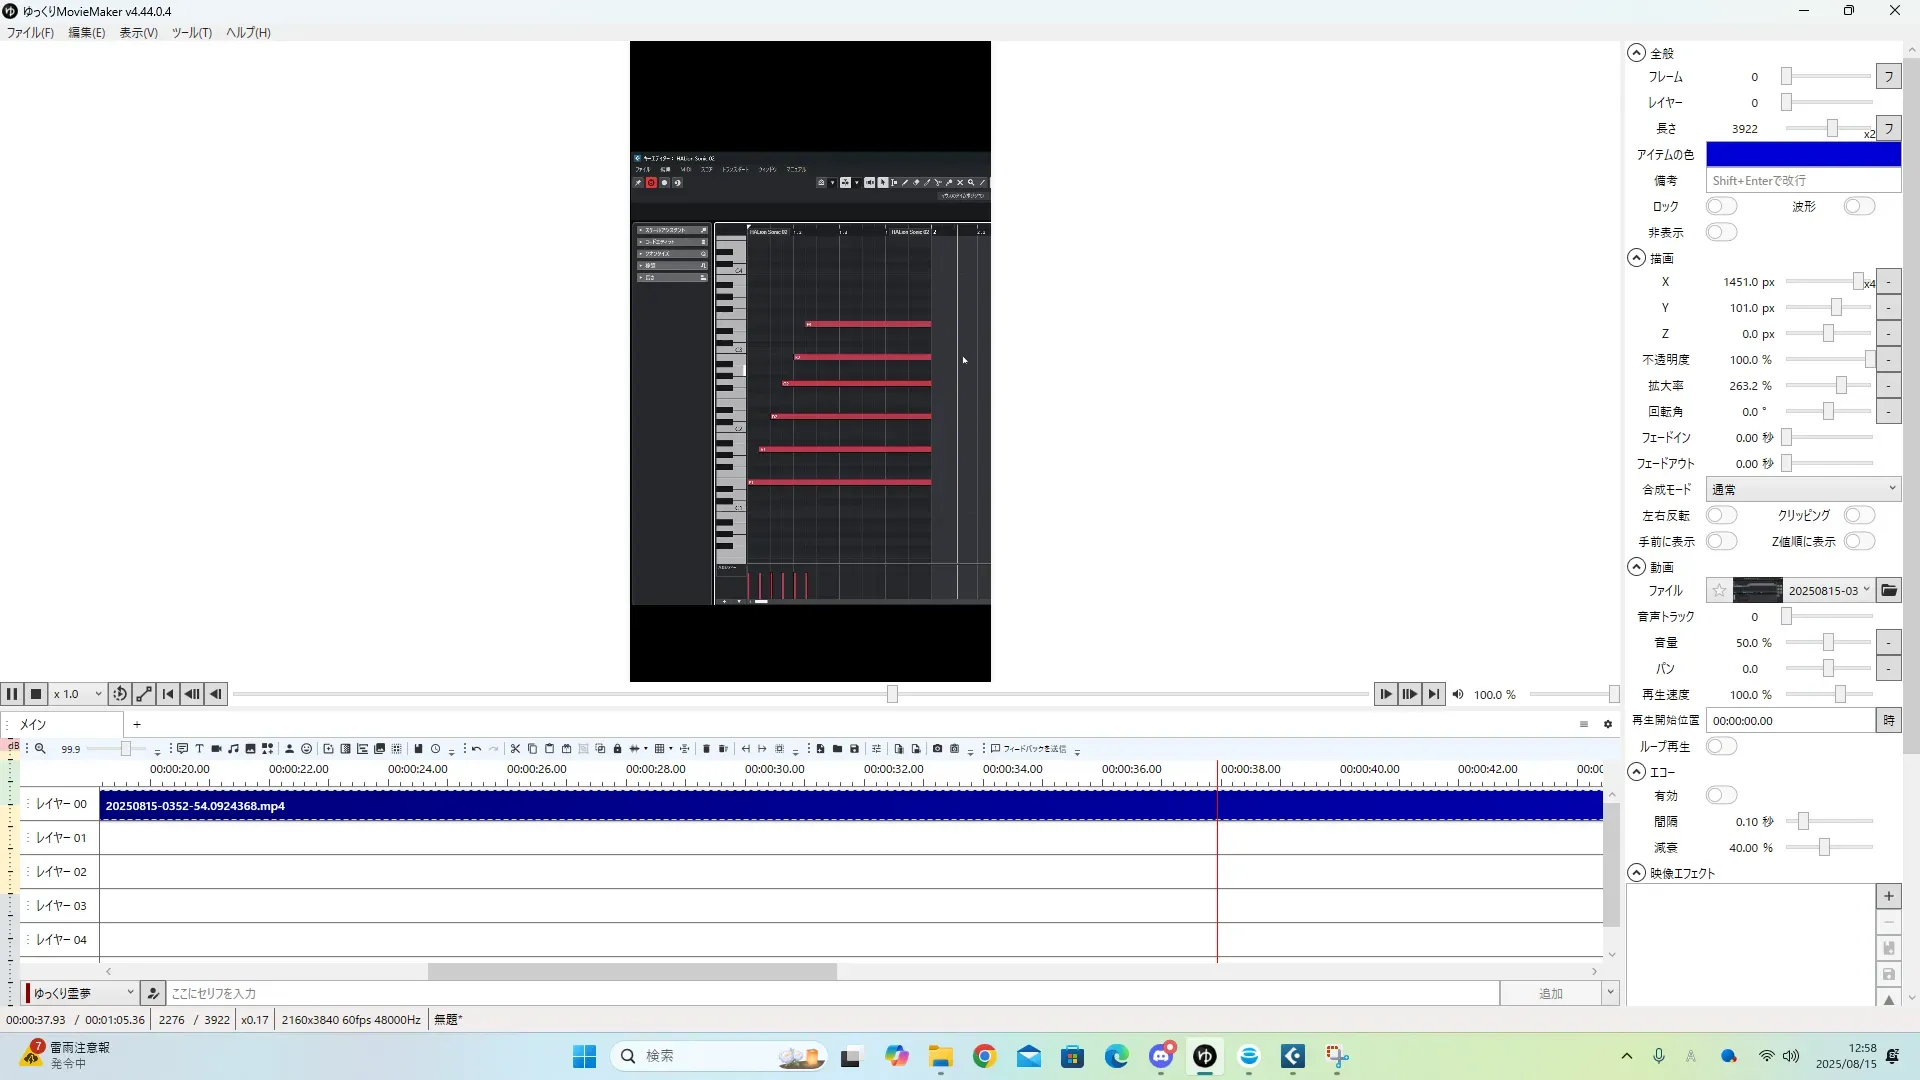
Task: Open the ファイル(F) menu
Action: pyautogui.click(x=30, y=32)
